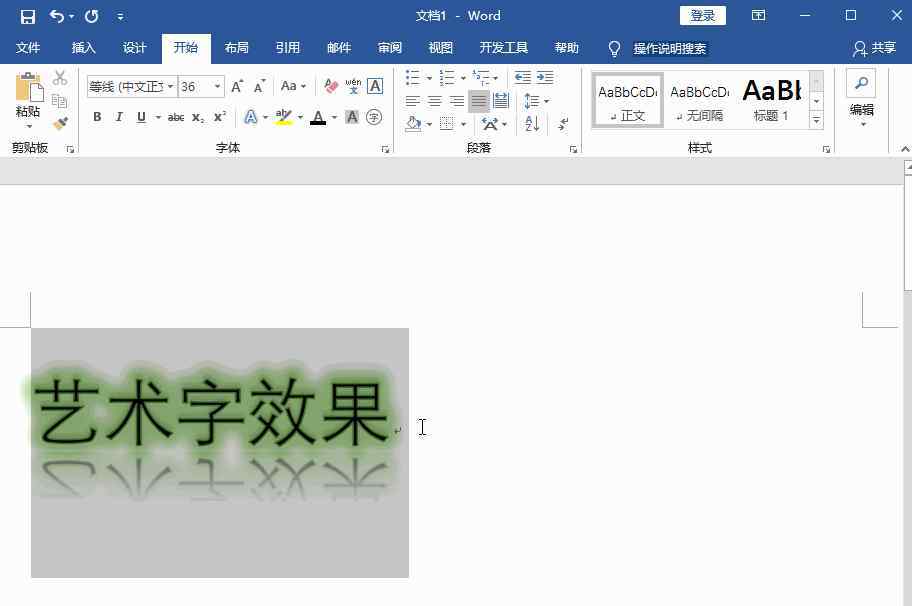The image size is (912, 606).
Task: Click the Increase Indent icon
Action: pos(545,78)
